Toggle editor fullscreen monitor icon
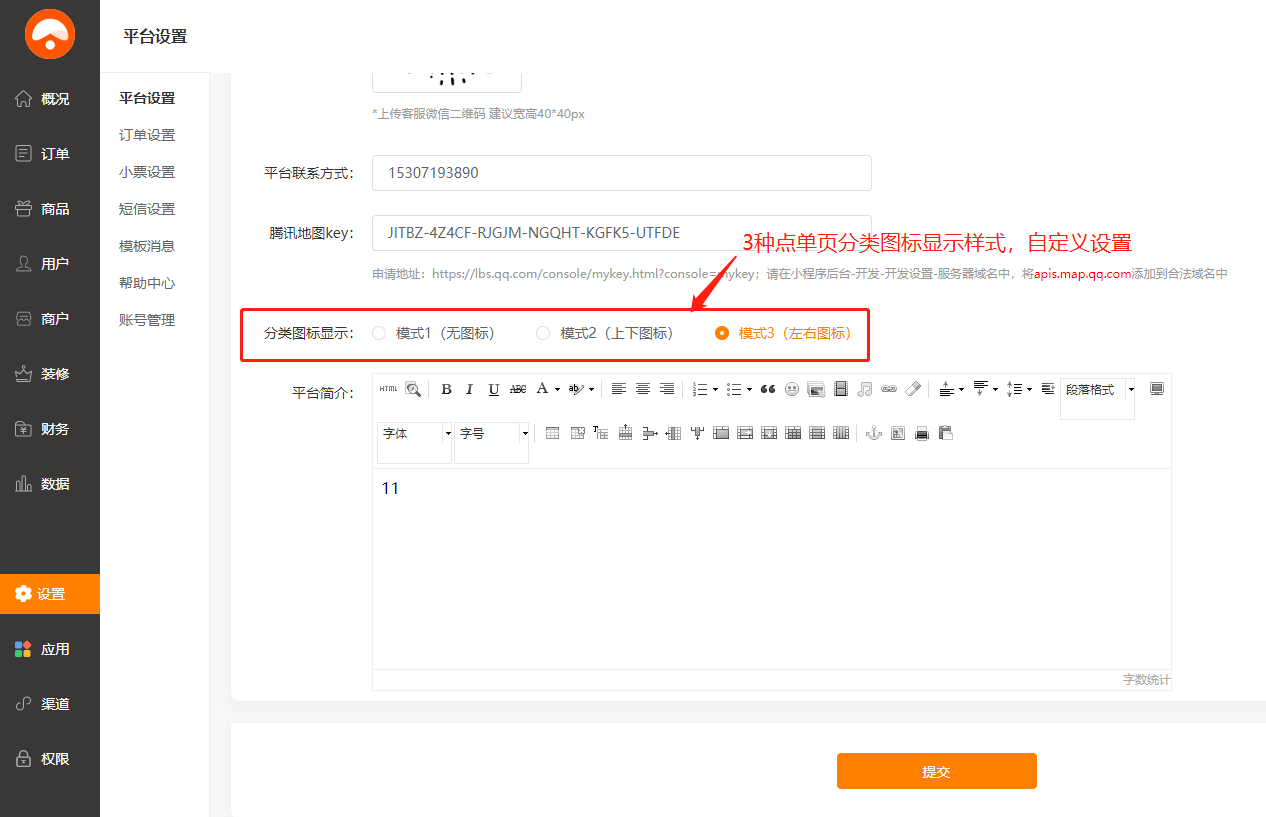The width and height of the screenshot is (1266, 817). 1157,389
